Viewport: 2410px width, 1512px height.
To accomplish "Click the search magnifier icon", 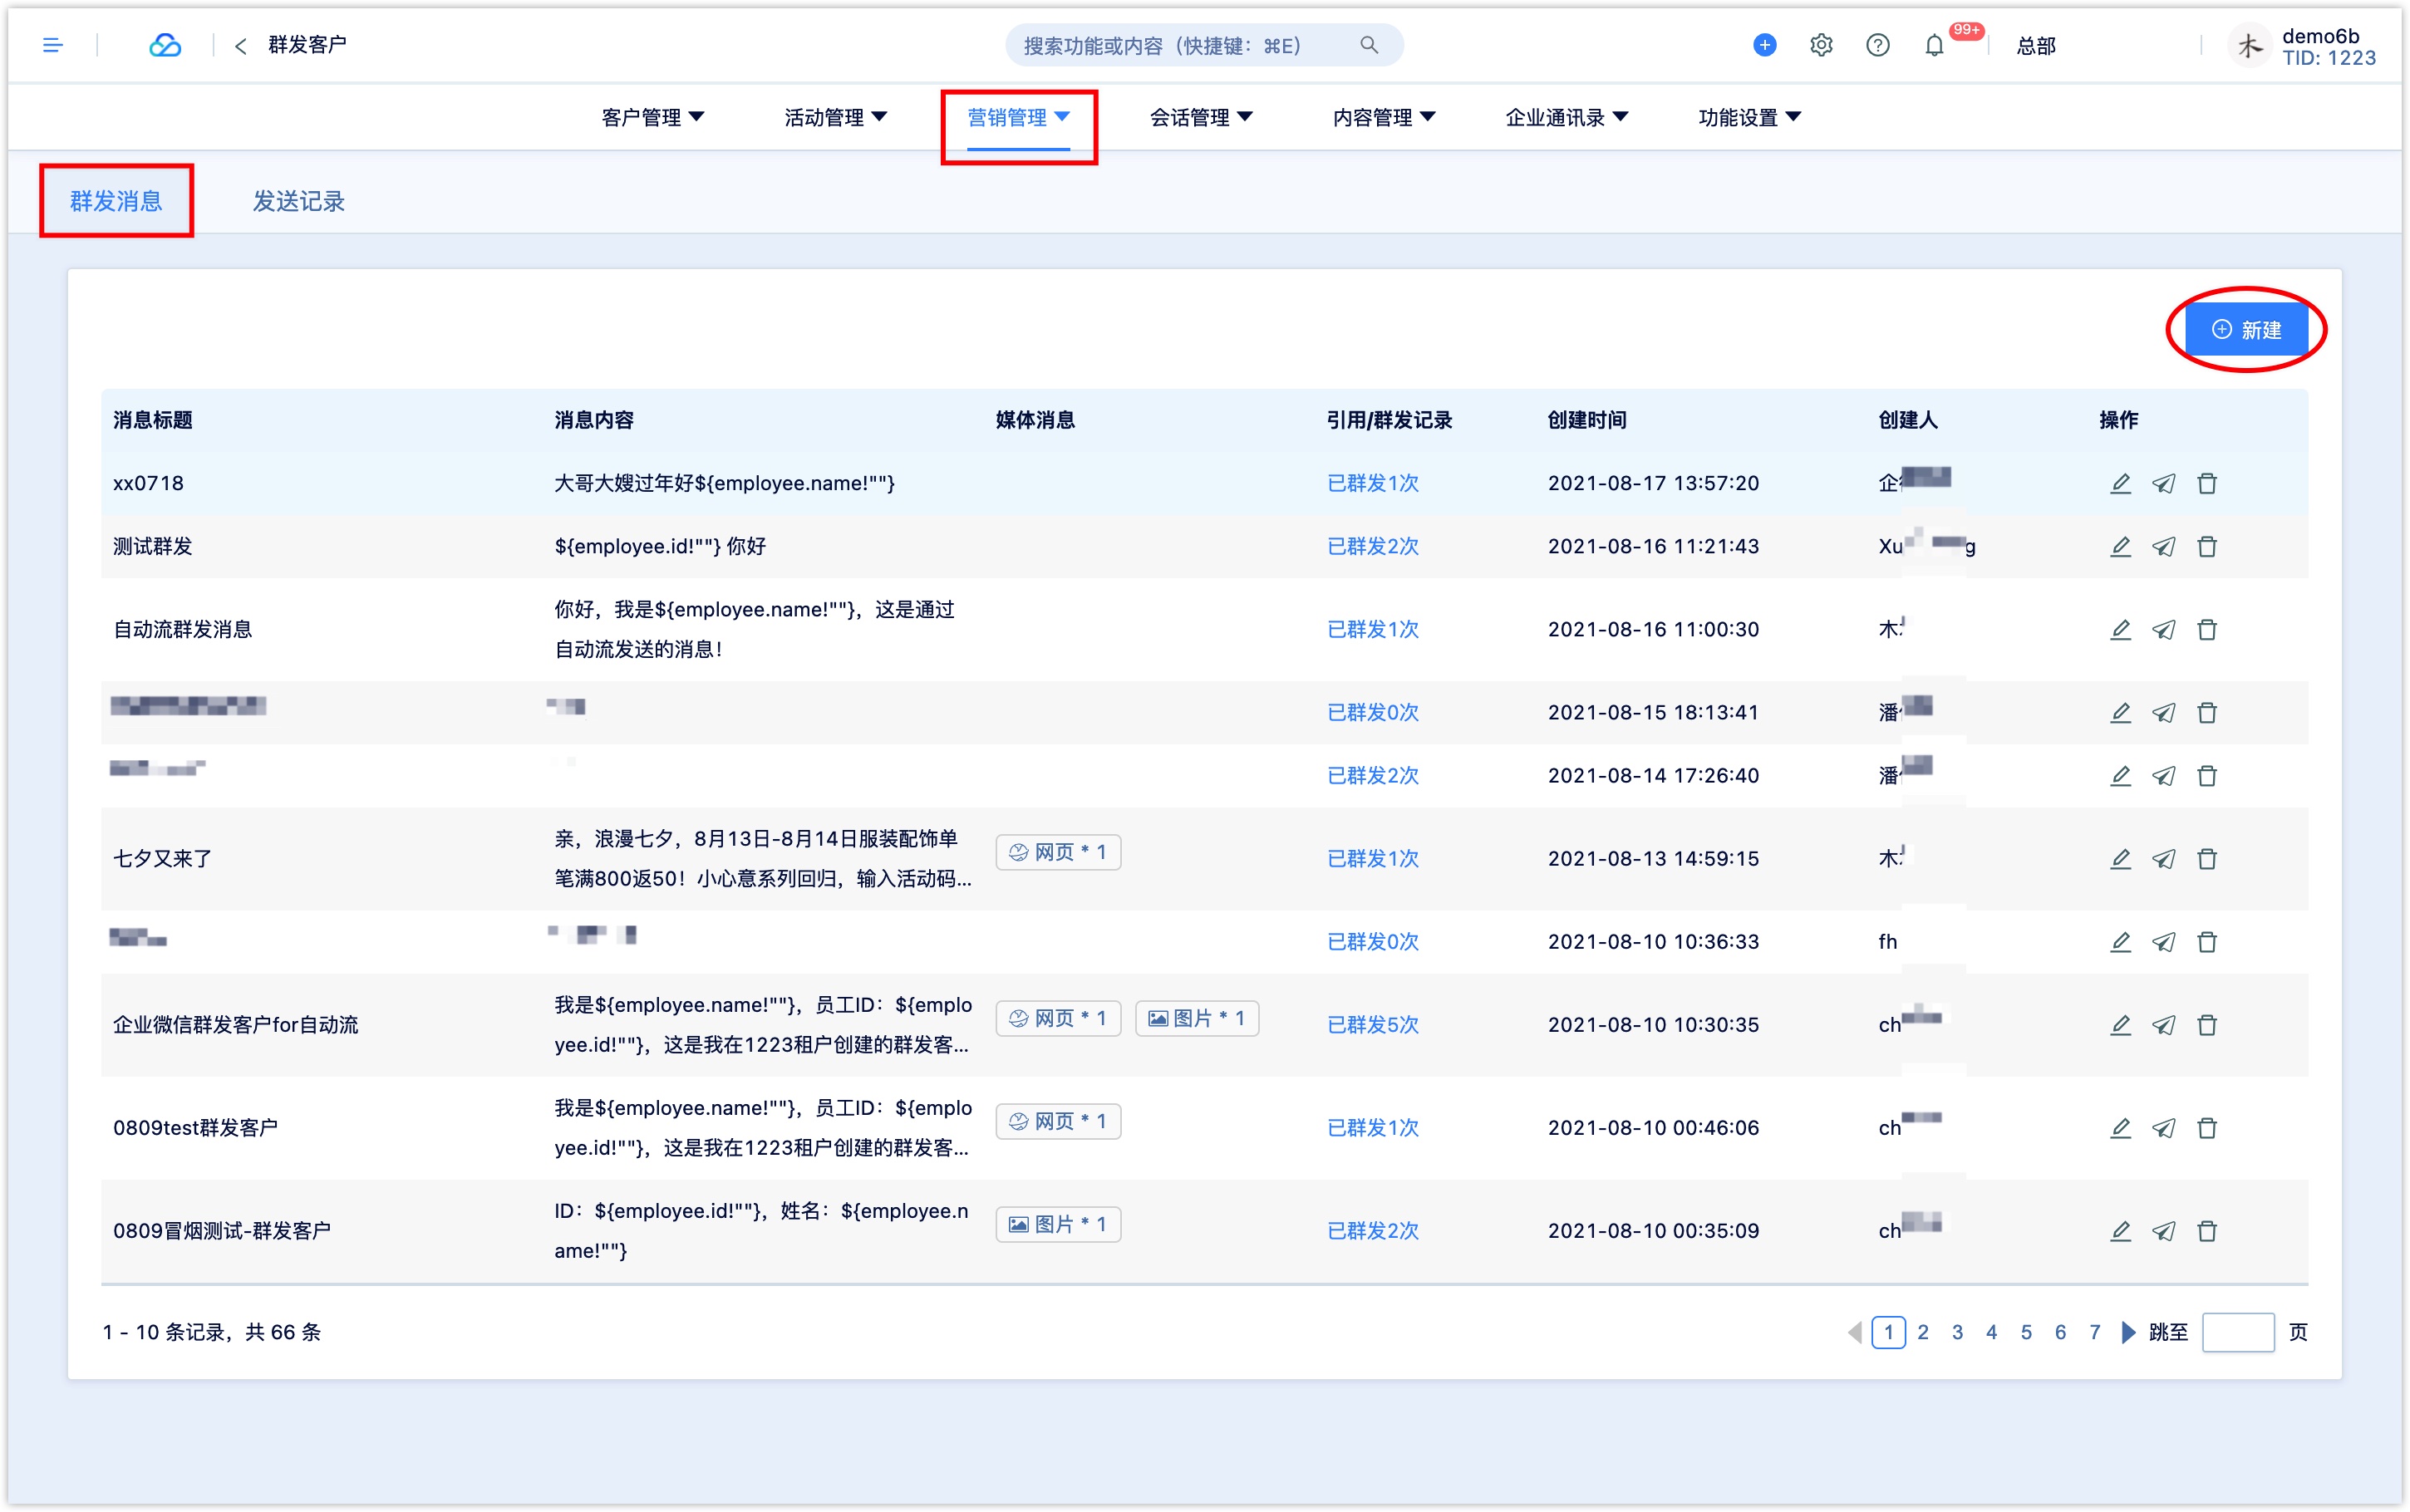I will pyautogui.click(x=1368, y=45).
